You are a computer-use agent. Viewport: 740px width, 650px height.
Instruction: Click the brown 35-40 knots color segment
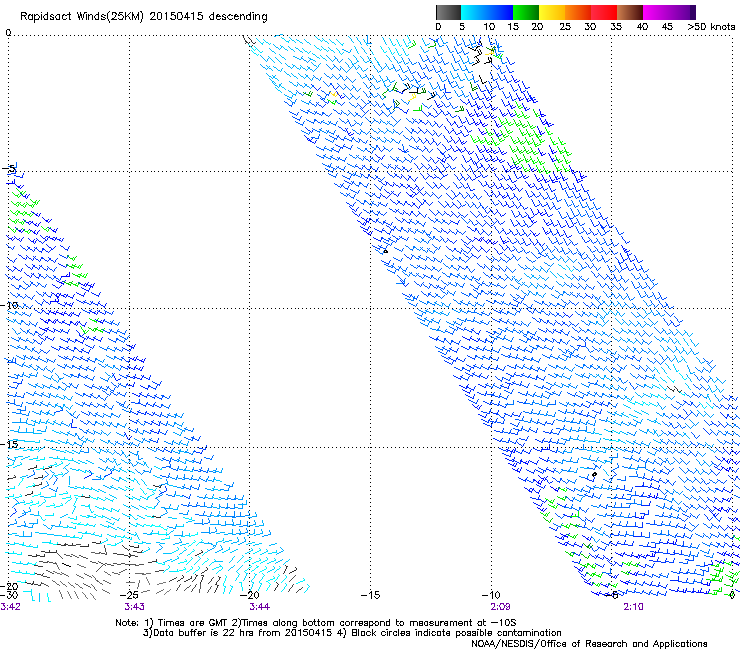(x=630, y=12)
